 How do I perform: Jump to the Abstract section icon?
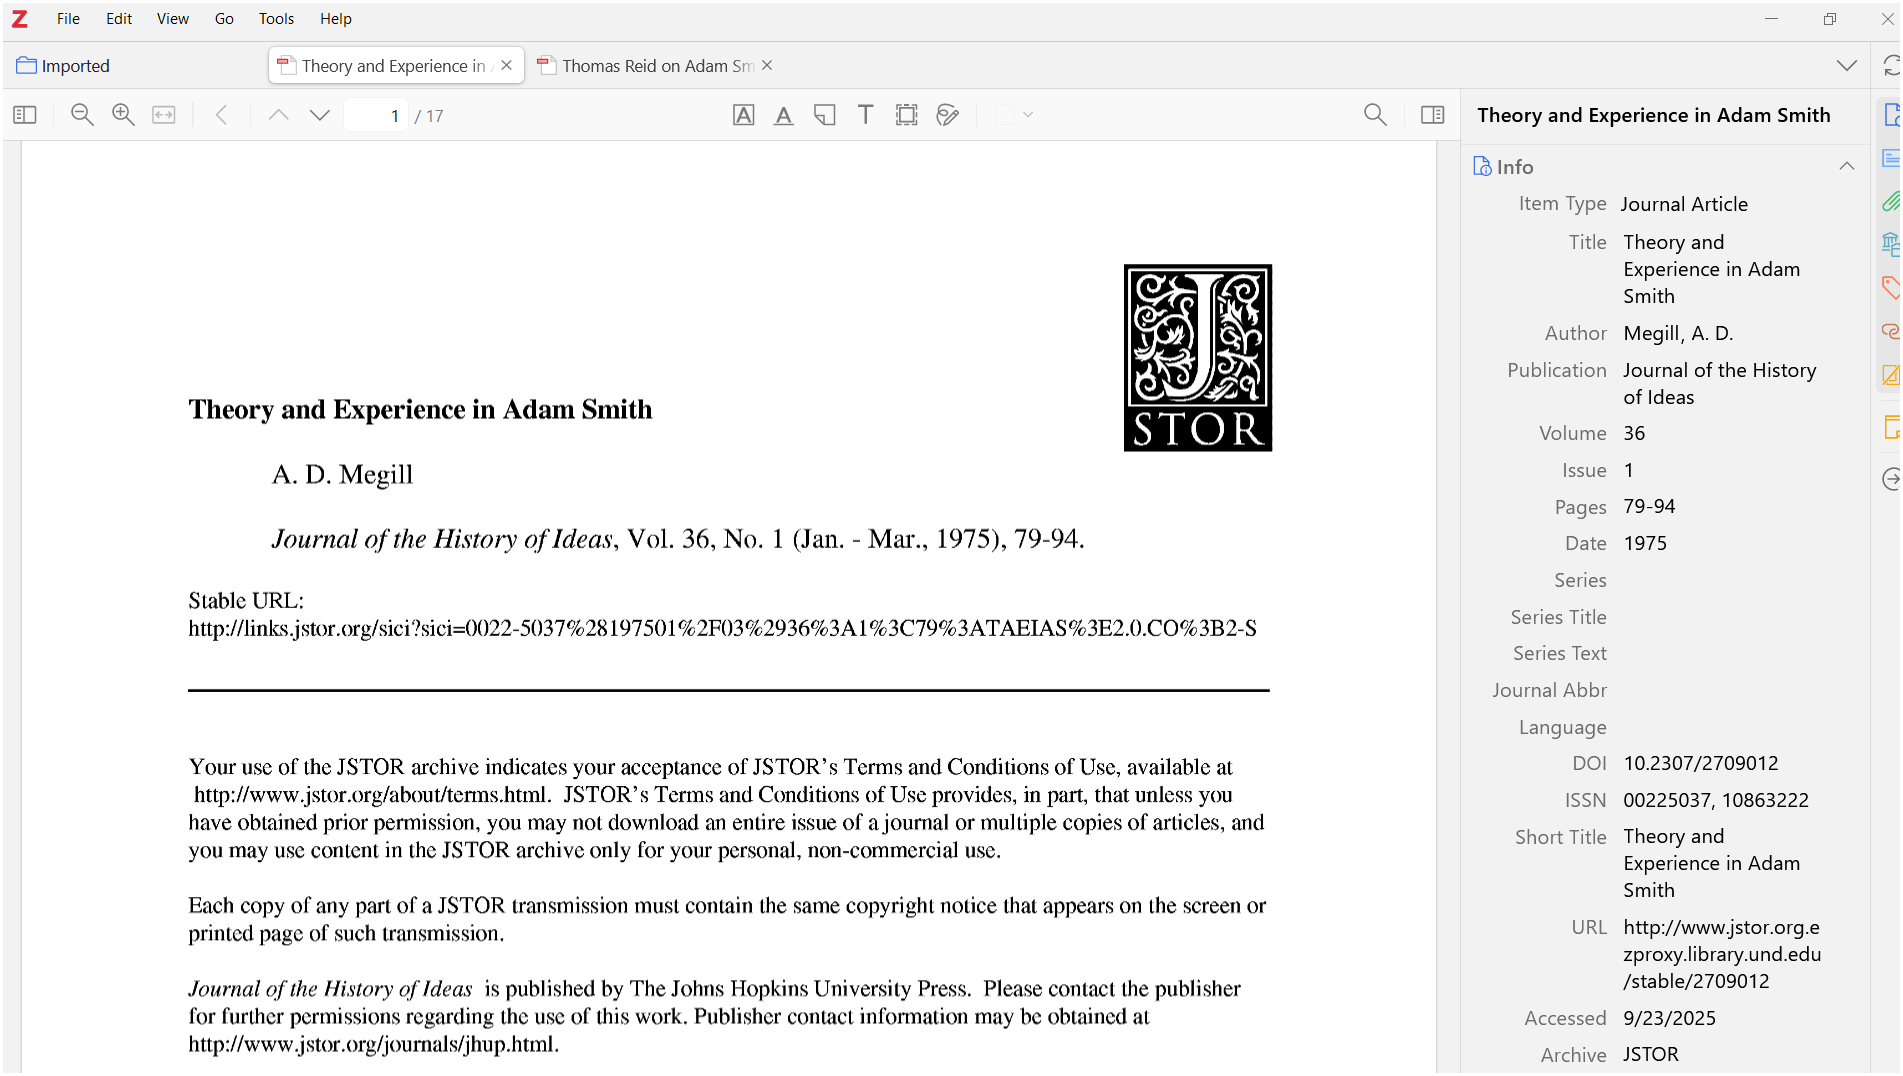click(x=1891, y=159)
